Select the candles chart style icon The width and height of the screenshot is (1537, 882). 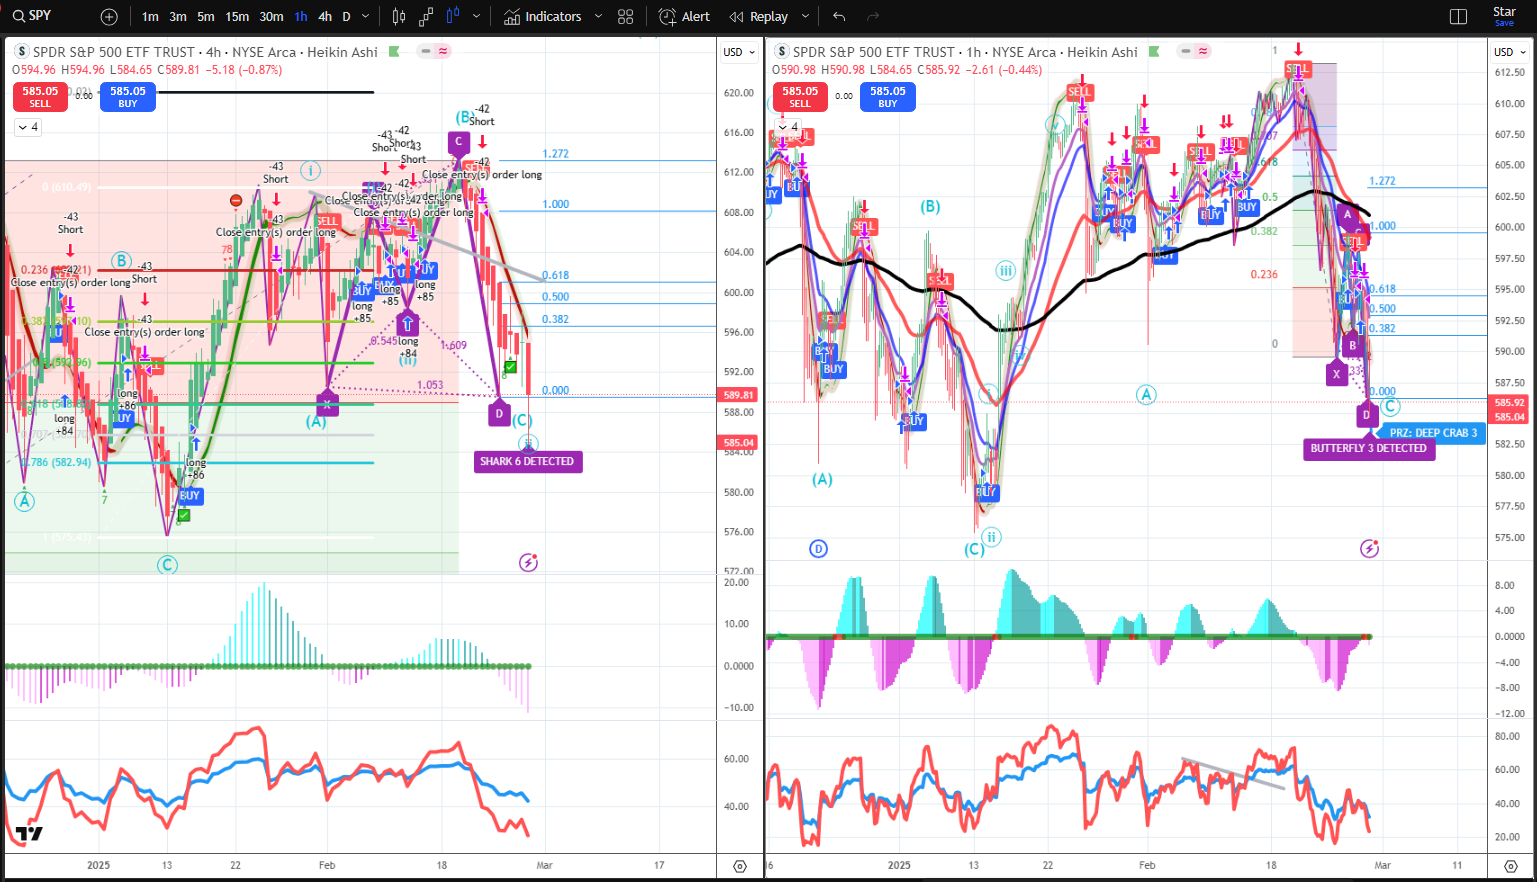tap(399, 17)
